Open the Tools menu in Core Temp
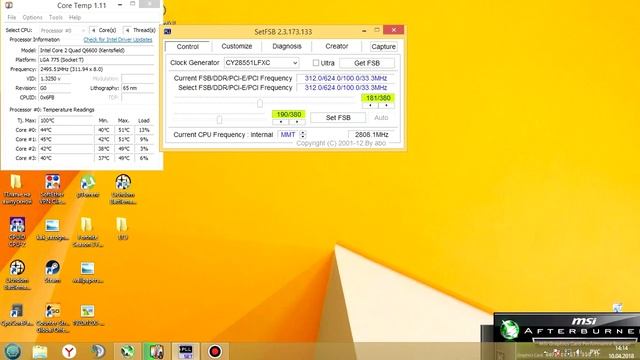 pyautogui.click(x=56, y=18)
